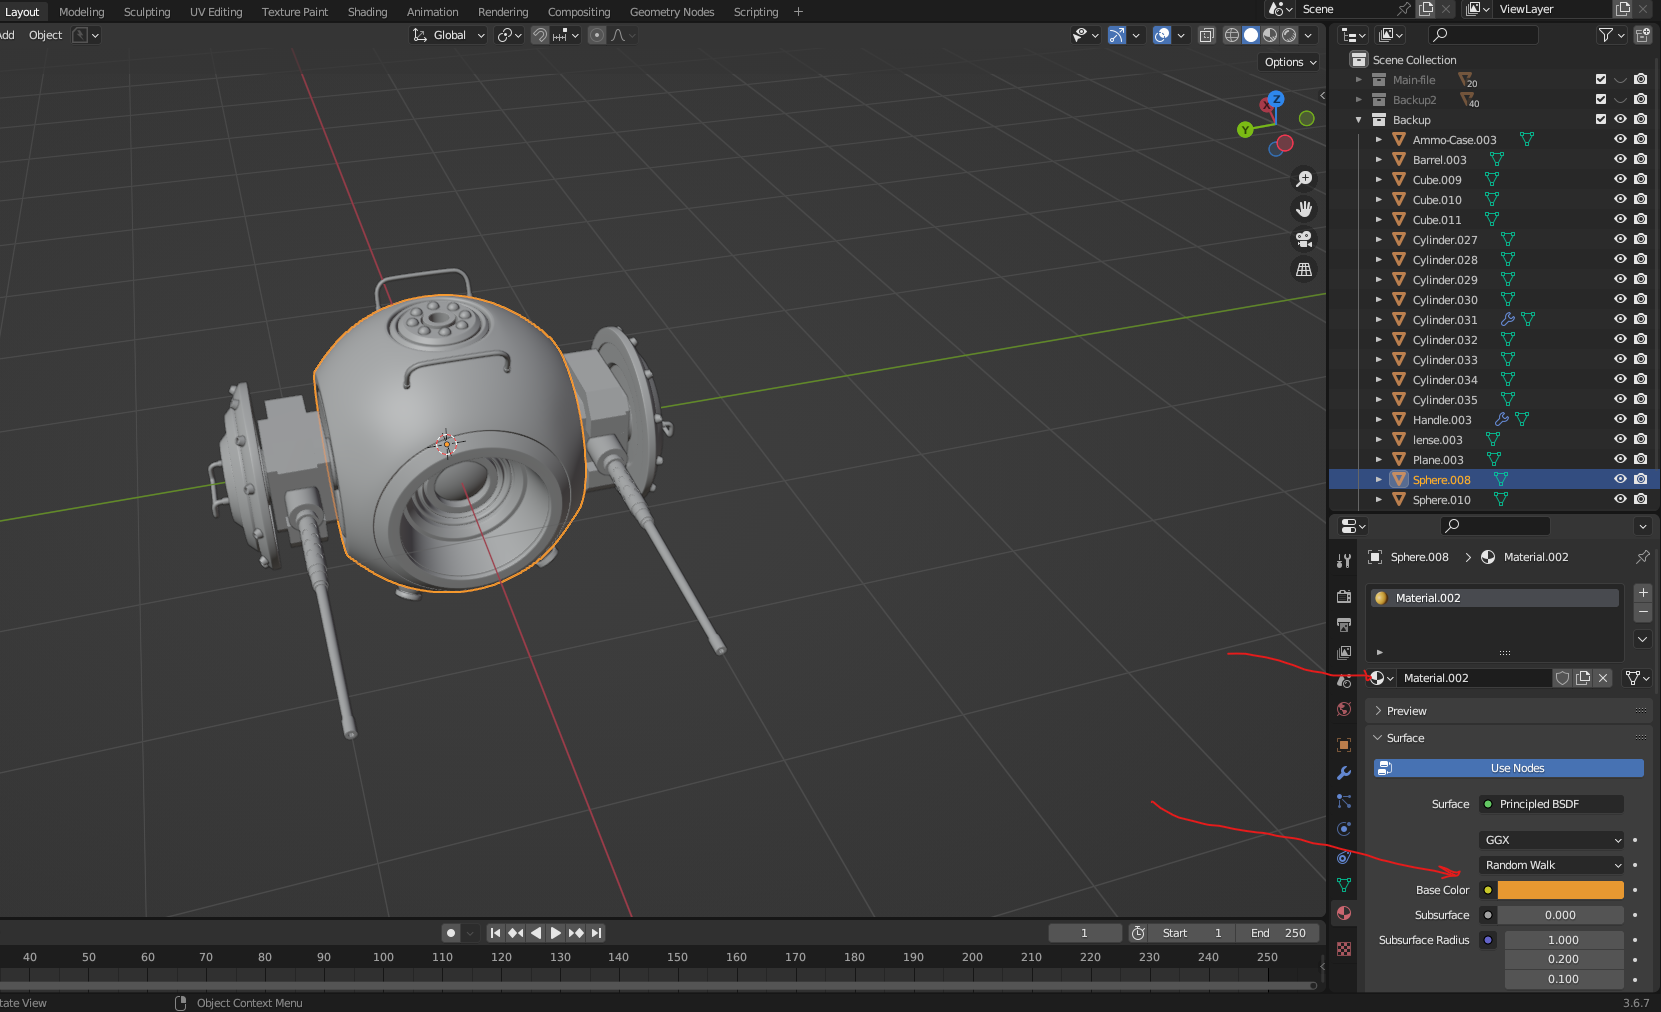Hide Barrel.003 with its eye icon
The image size is (1661, 1012).
click(x=1620, y=160)
